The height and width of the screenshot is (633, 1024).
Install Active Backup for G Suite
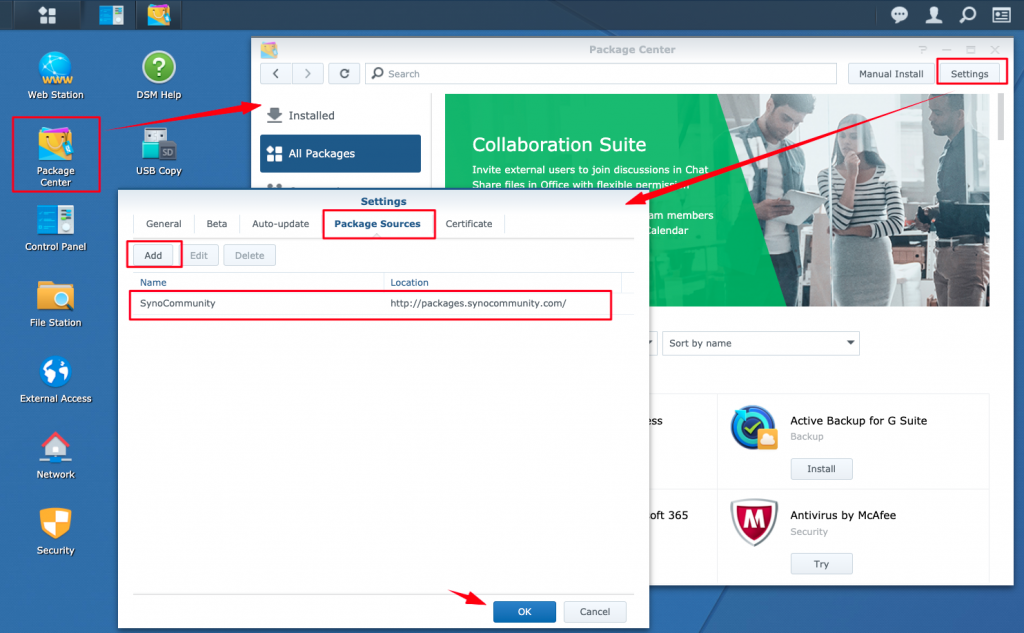tap(821, 469)
